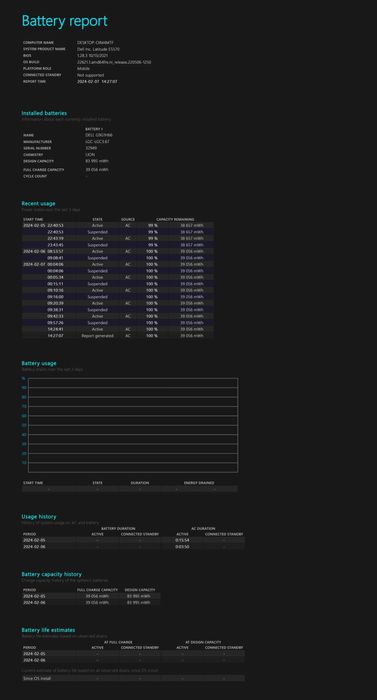Select the Since OS install row
377x700 pixels.
point(133,678)
